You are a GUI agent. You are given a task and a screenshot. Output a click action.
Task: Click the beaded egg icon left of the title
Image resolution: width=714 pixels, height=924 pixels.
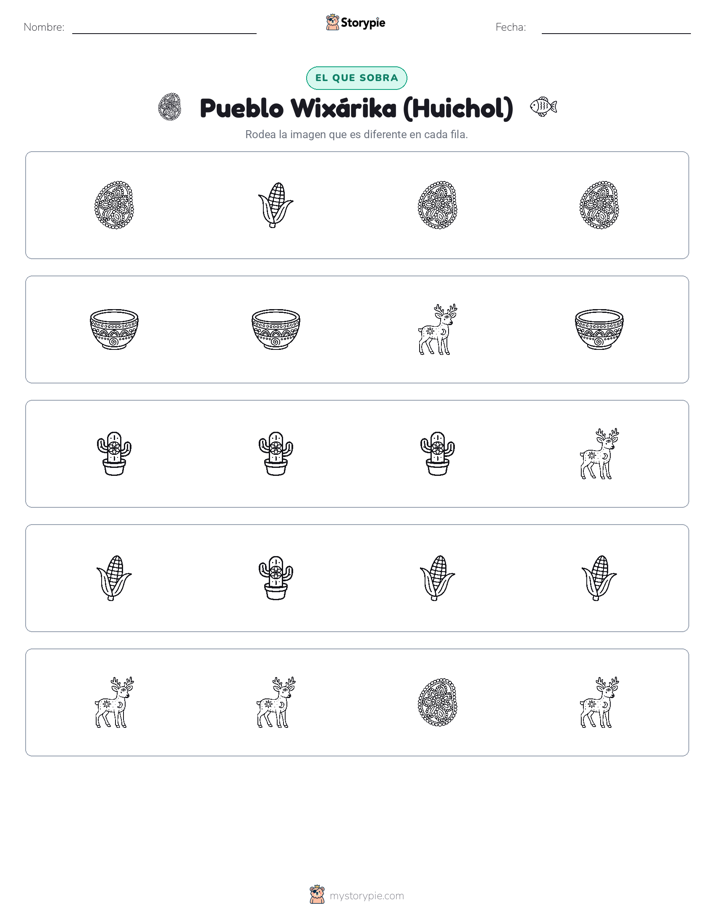170,107
